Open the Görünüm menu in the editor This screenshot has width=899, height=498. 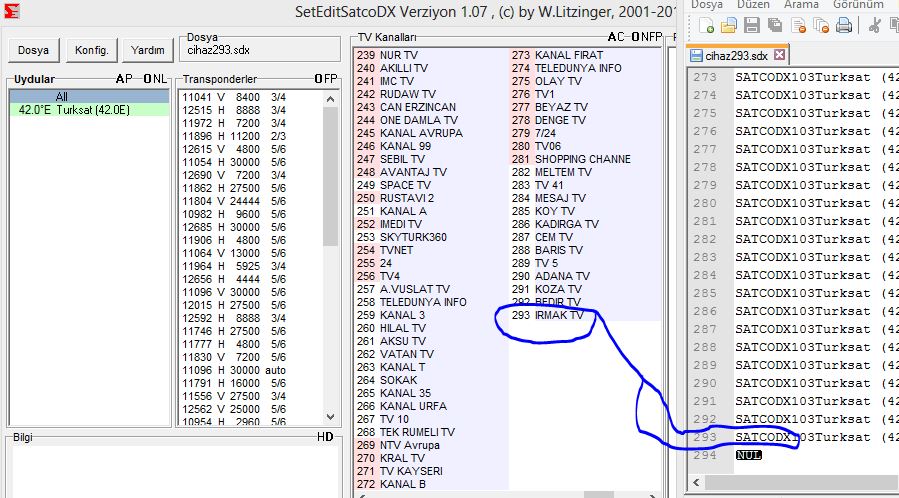coord(858,5)
